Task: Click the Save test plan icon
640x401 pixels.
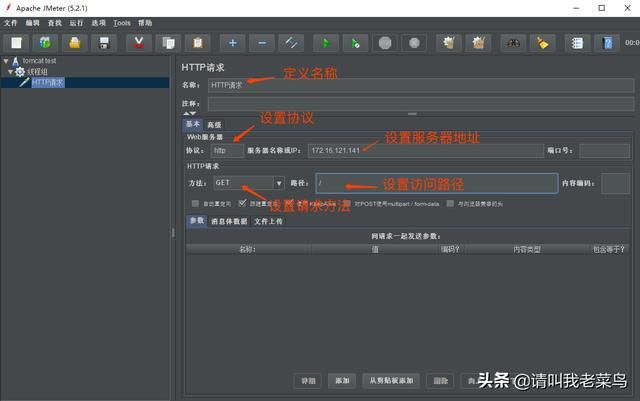Action: click(x=104, y=43)
